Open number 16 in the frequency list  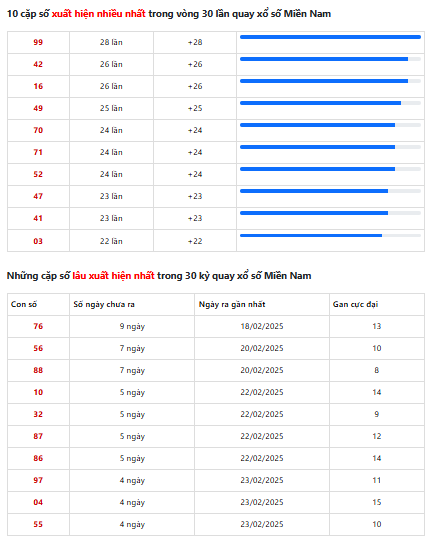38,86
